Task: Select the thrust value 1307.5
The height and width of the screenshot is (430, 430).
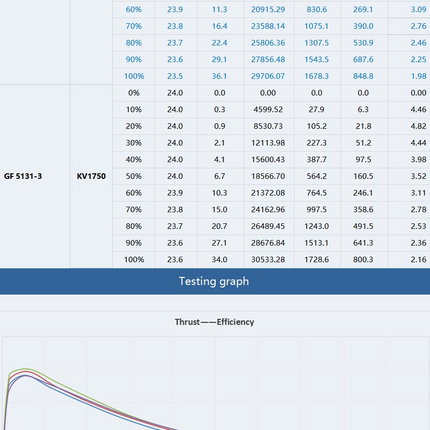Action: click(316, 43)
